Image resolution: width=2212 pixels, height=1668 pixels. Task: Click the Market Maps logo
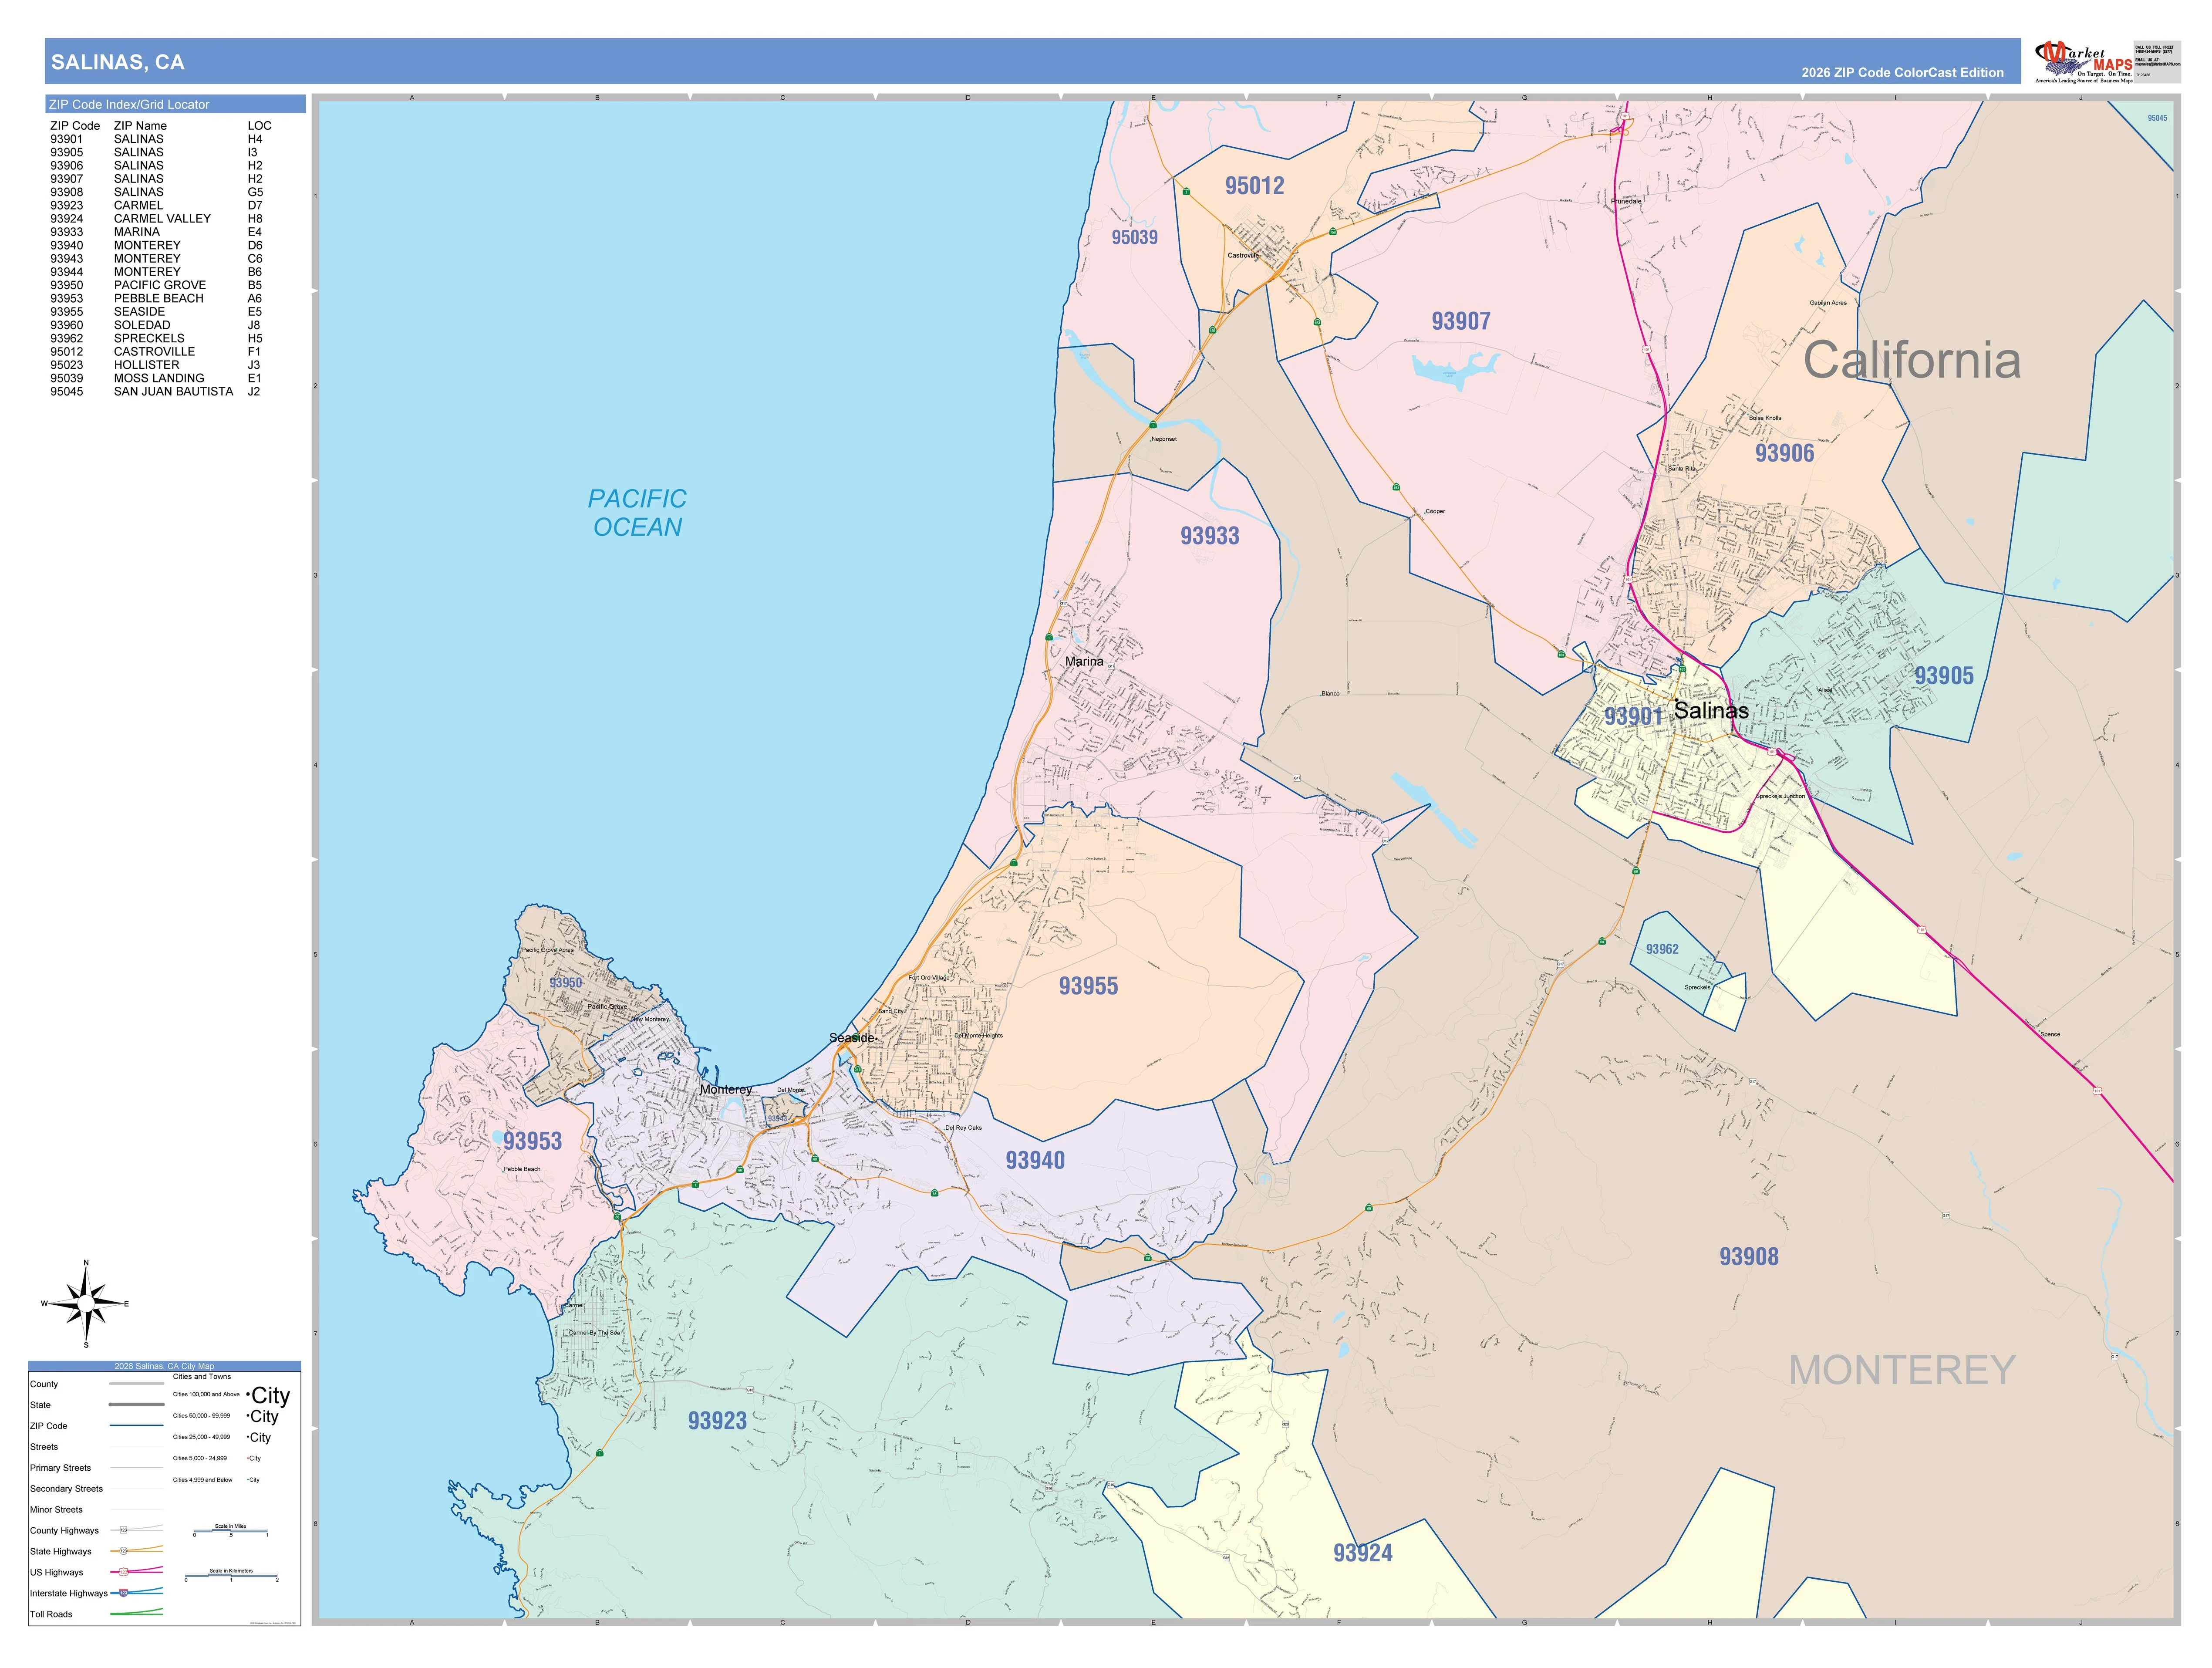(x=2084, y=61)
